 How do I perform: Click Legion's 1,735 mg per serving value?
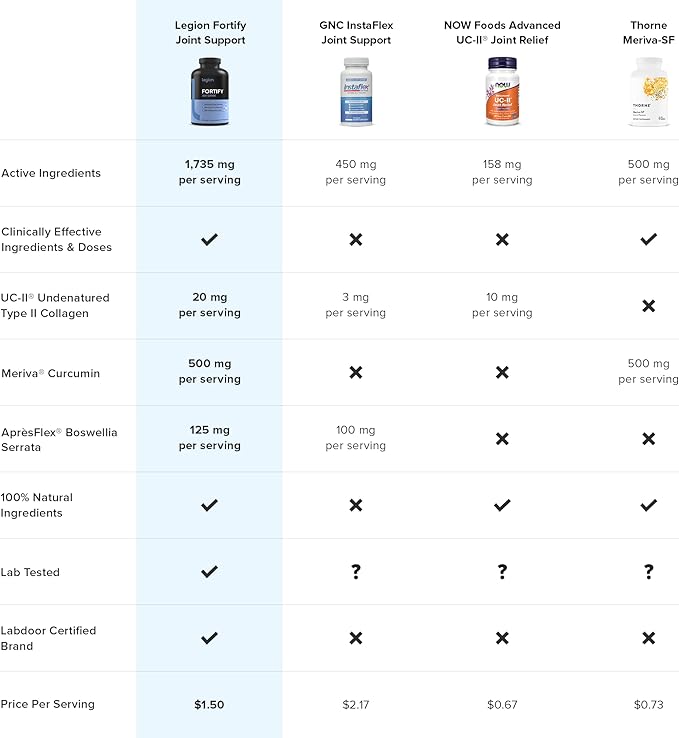coord(209,172)
